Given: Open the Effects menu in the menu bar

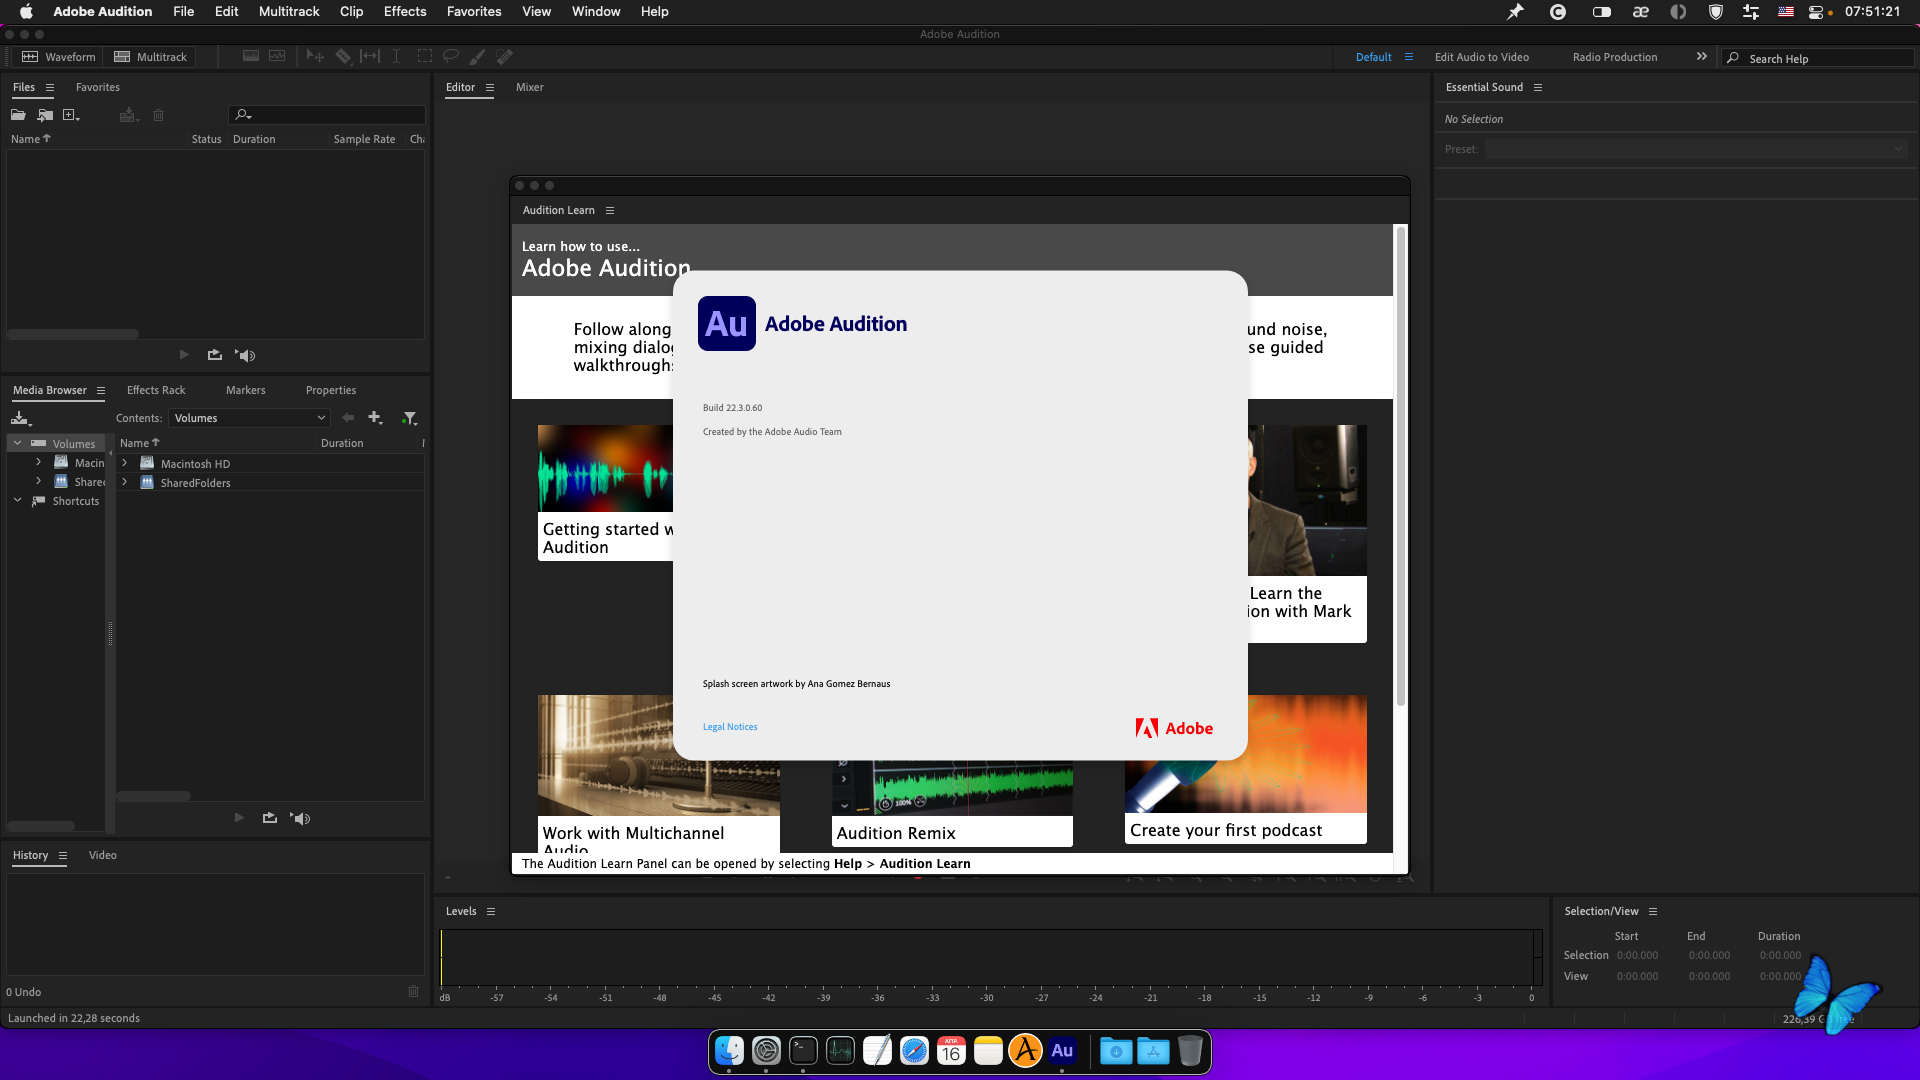Looking at the screenshot, I should (404, 11).
